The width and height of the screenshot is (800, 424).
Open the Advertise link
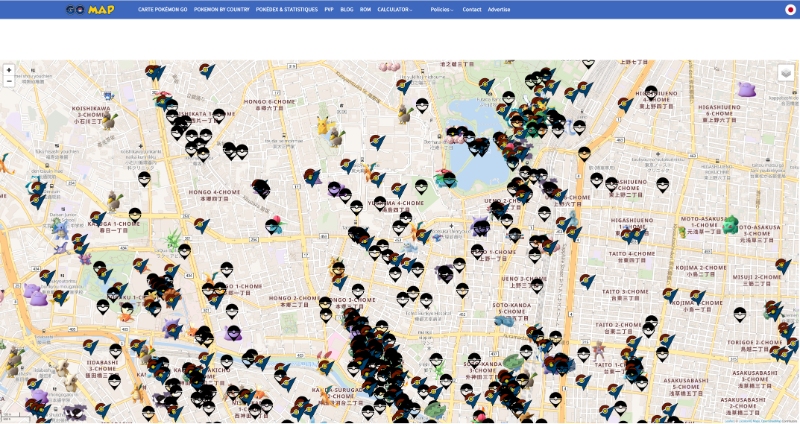click(x=498, y=9)
